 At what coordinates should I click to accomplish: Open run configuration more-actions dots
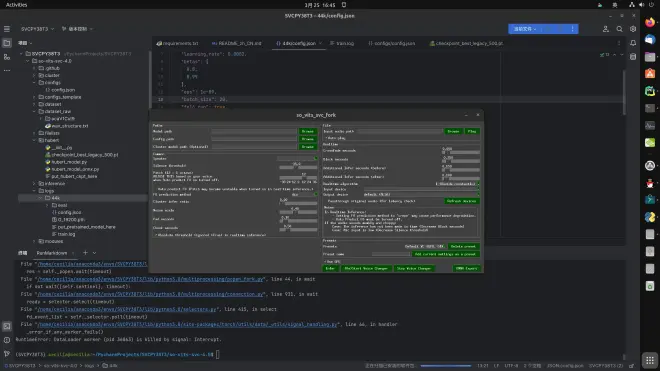coord(572,29)
